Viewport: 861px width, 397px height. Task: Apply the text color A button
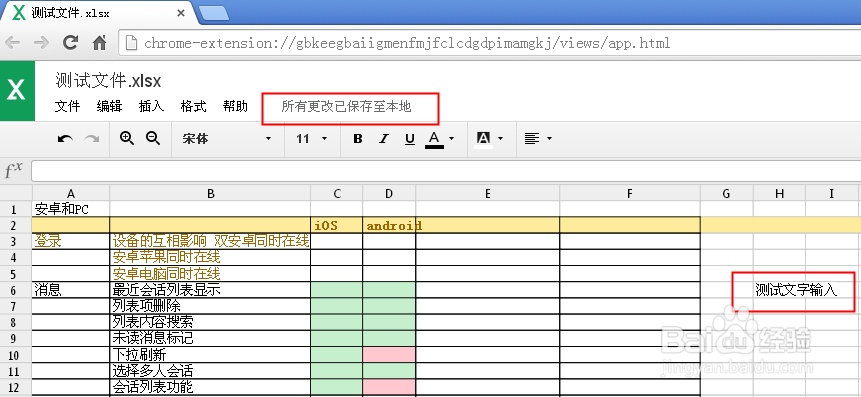click(x=434, y=139)
